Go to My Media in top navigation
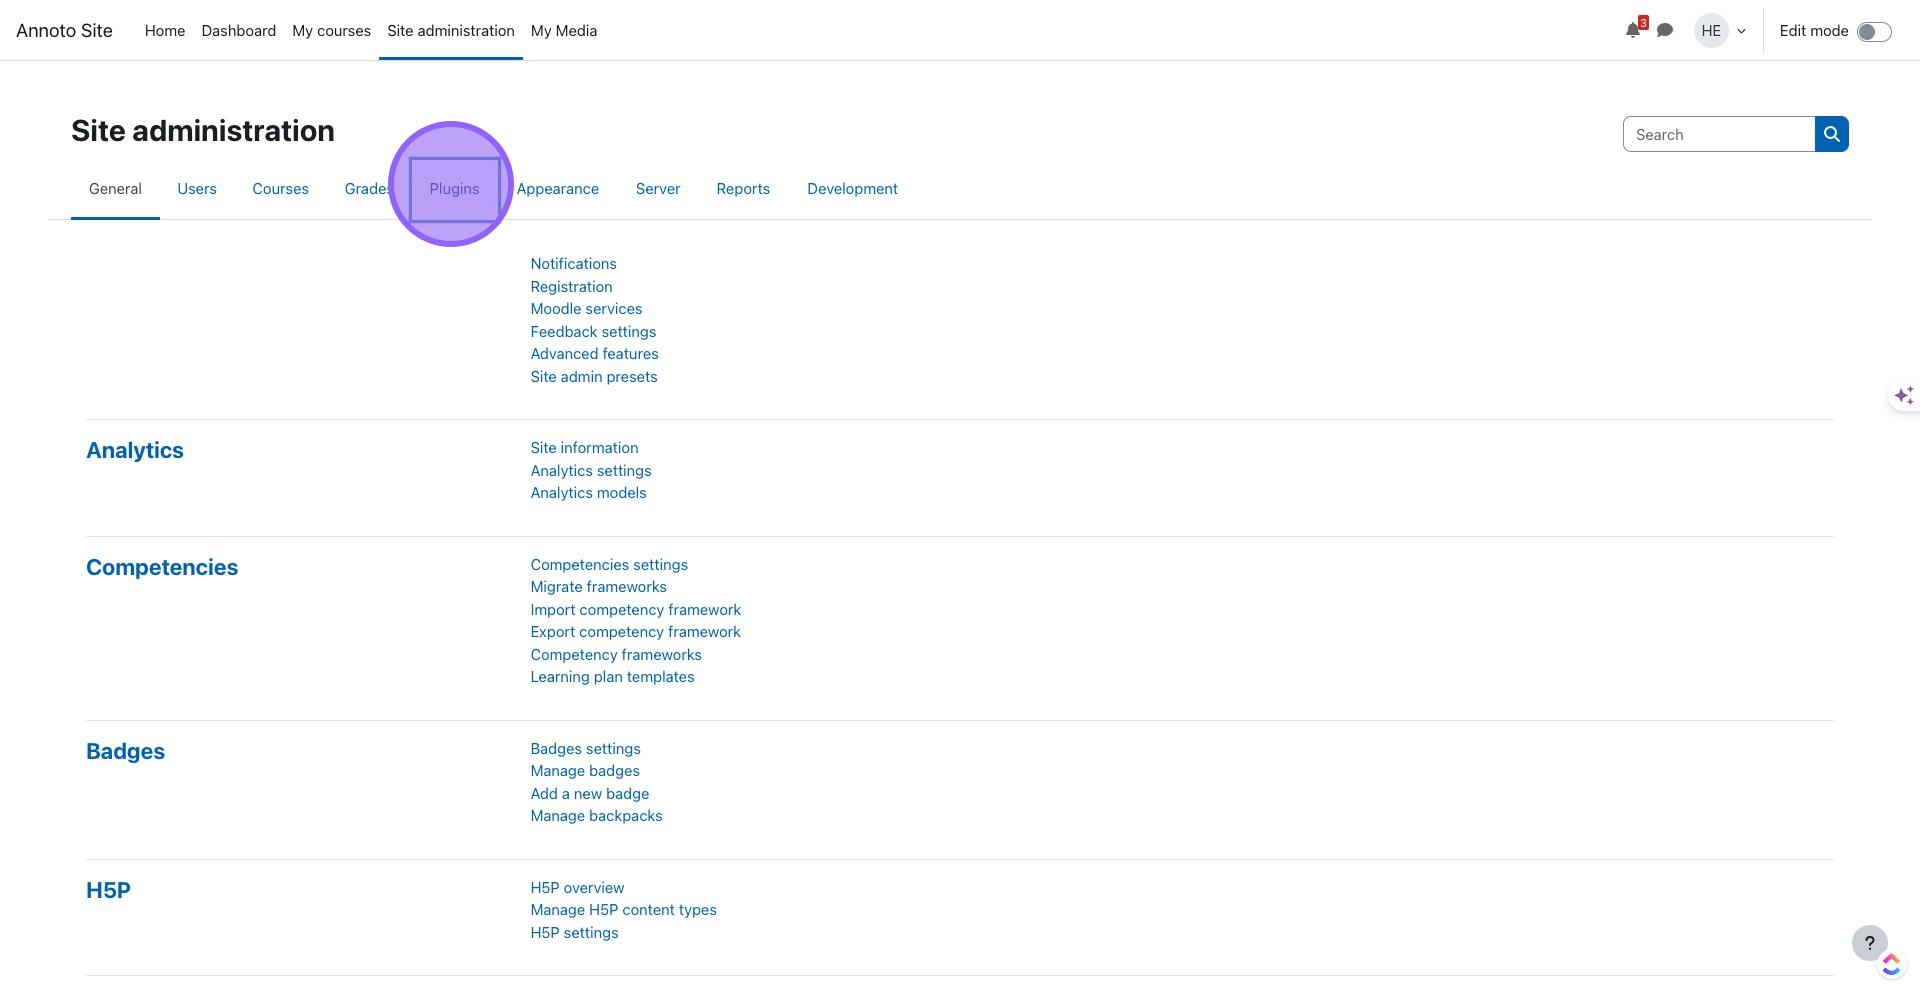1920x993 pixels. [563, 31]
